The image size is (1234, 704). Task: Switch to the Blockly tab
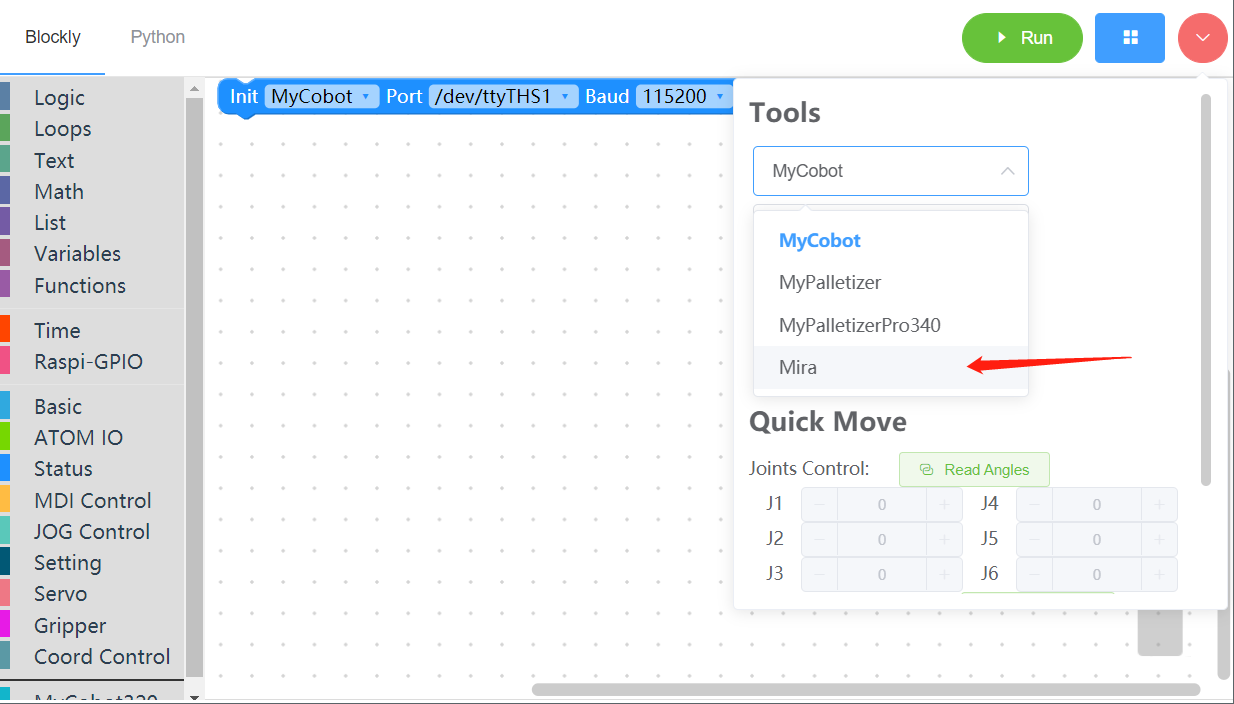point(53,37)
